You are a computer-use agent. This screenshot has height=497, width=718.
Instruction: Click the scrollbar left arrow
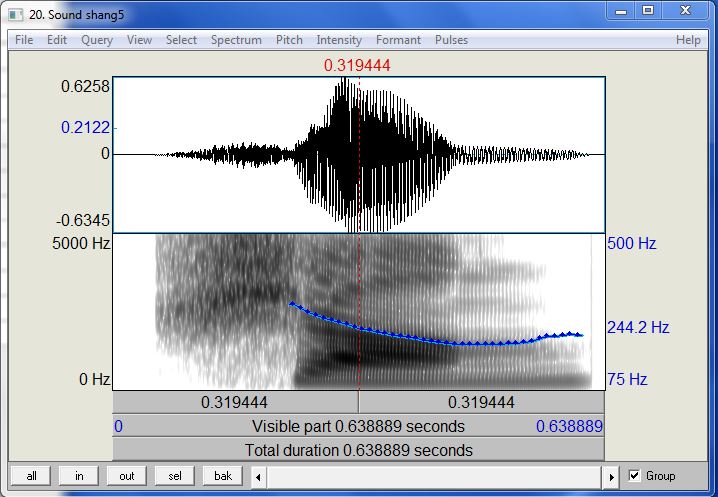coord(259,477)
